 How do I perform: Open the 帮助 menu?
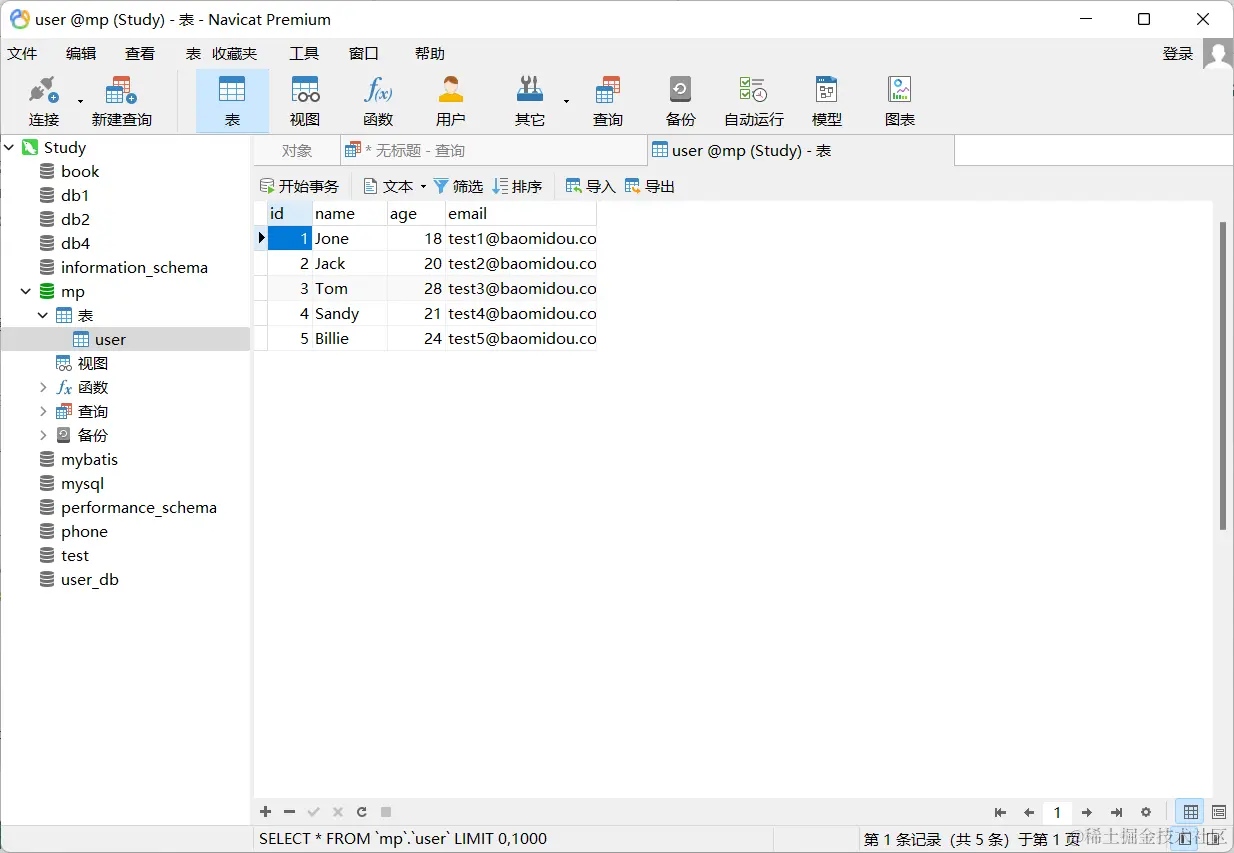(x=430, y=54)
